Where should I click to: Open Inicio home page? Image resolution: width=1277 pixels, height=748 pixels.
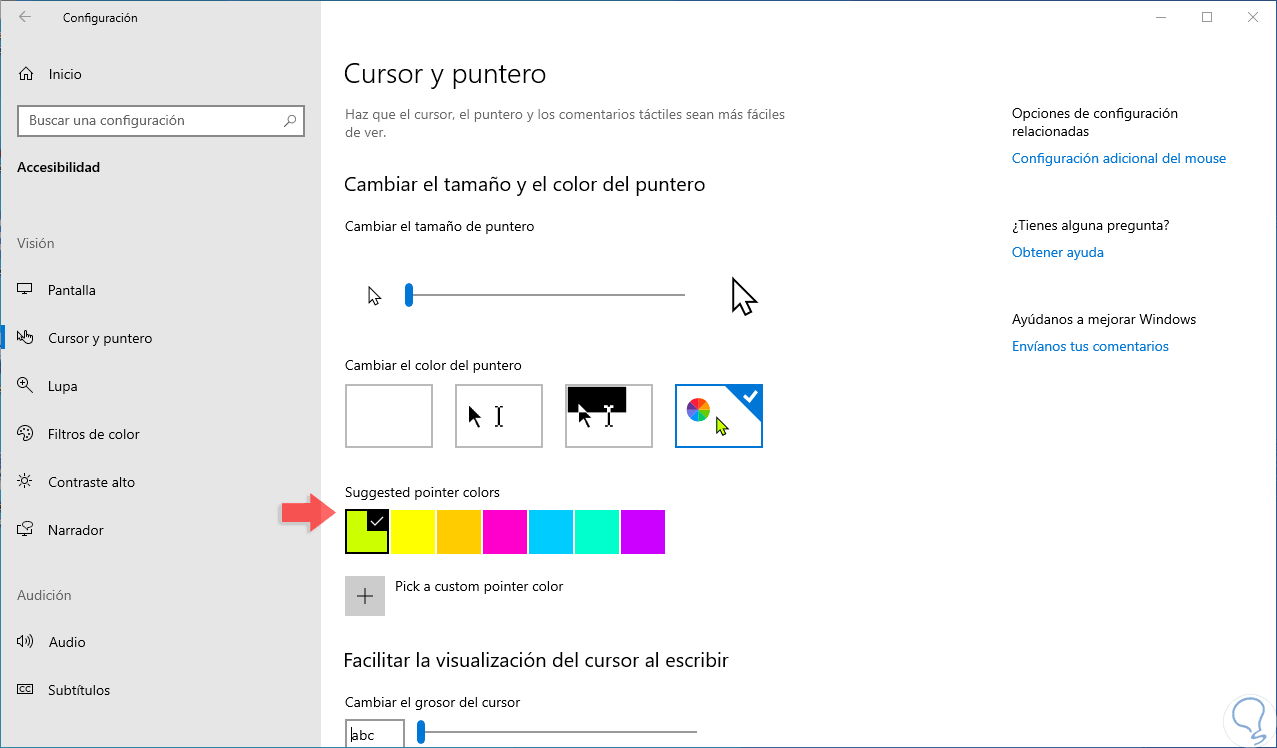[65, 74]
